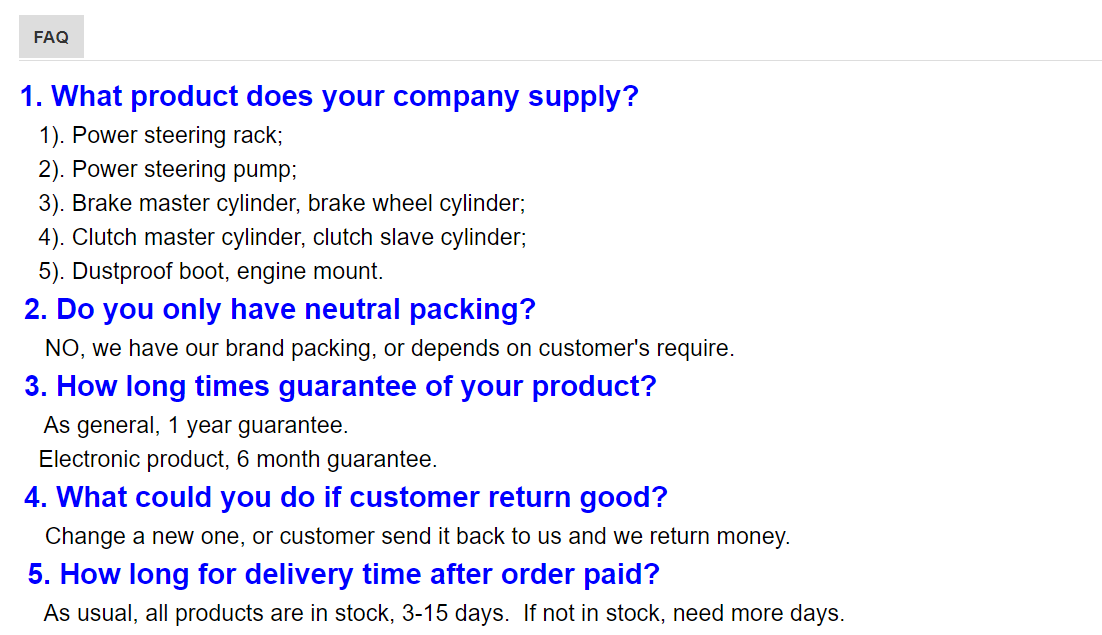Click the word 'supply?' in the first heading
This screenshot has height=635, width=1102.
click(583, 97)
